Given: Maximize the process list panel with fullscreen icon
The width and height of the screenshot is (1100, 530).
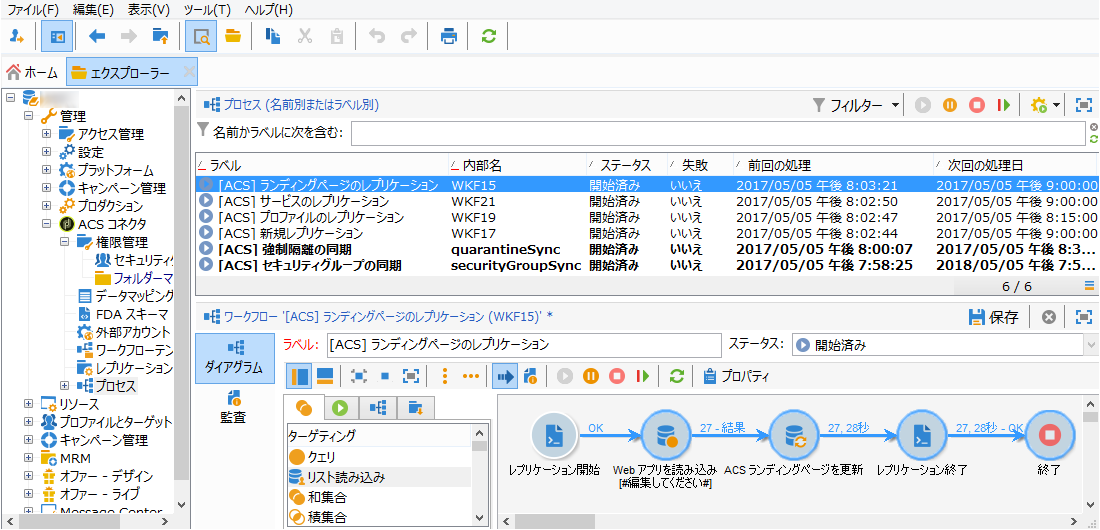Looking at the screenshot, I should click(1084, 105).
